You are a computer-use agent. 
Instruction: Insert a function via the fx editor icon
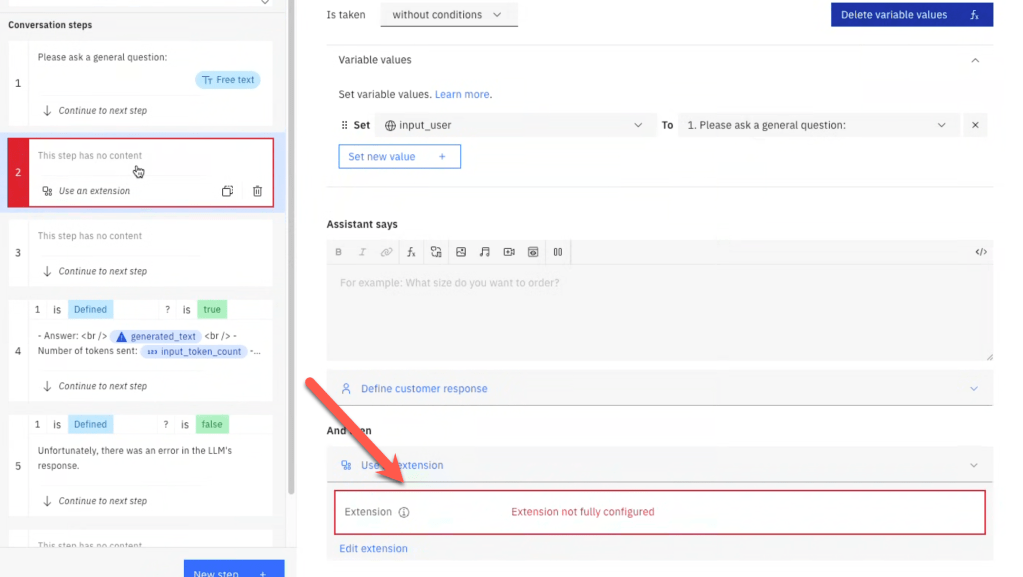pos(410,252)
